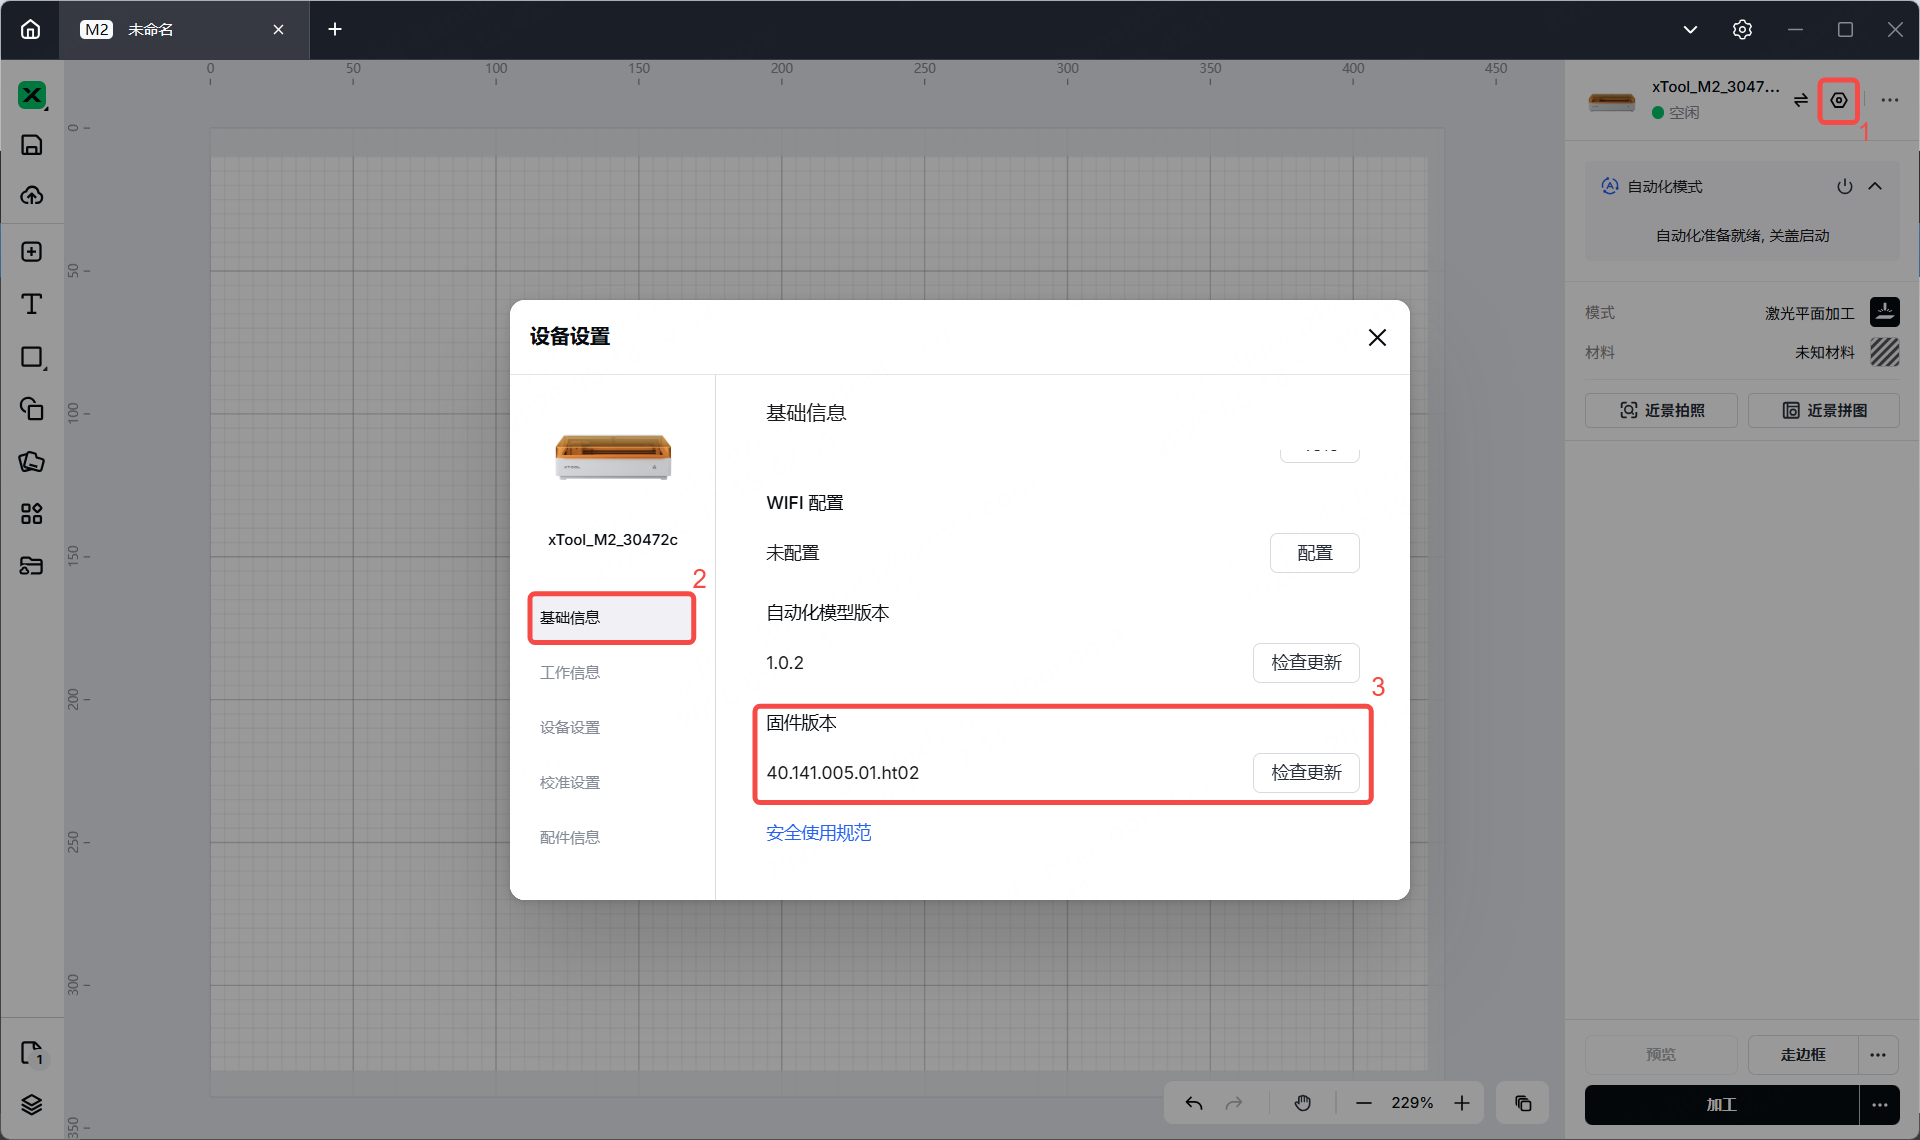Zoom out with the minus icon
Screen dimensions: 1920x1140
(x=1364, y=1103)
